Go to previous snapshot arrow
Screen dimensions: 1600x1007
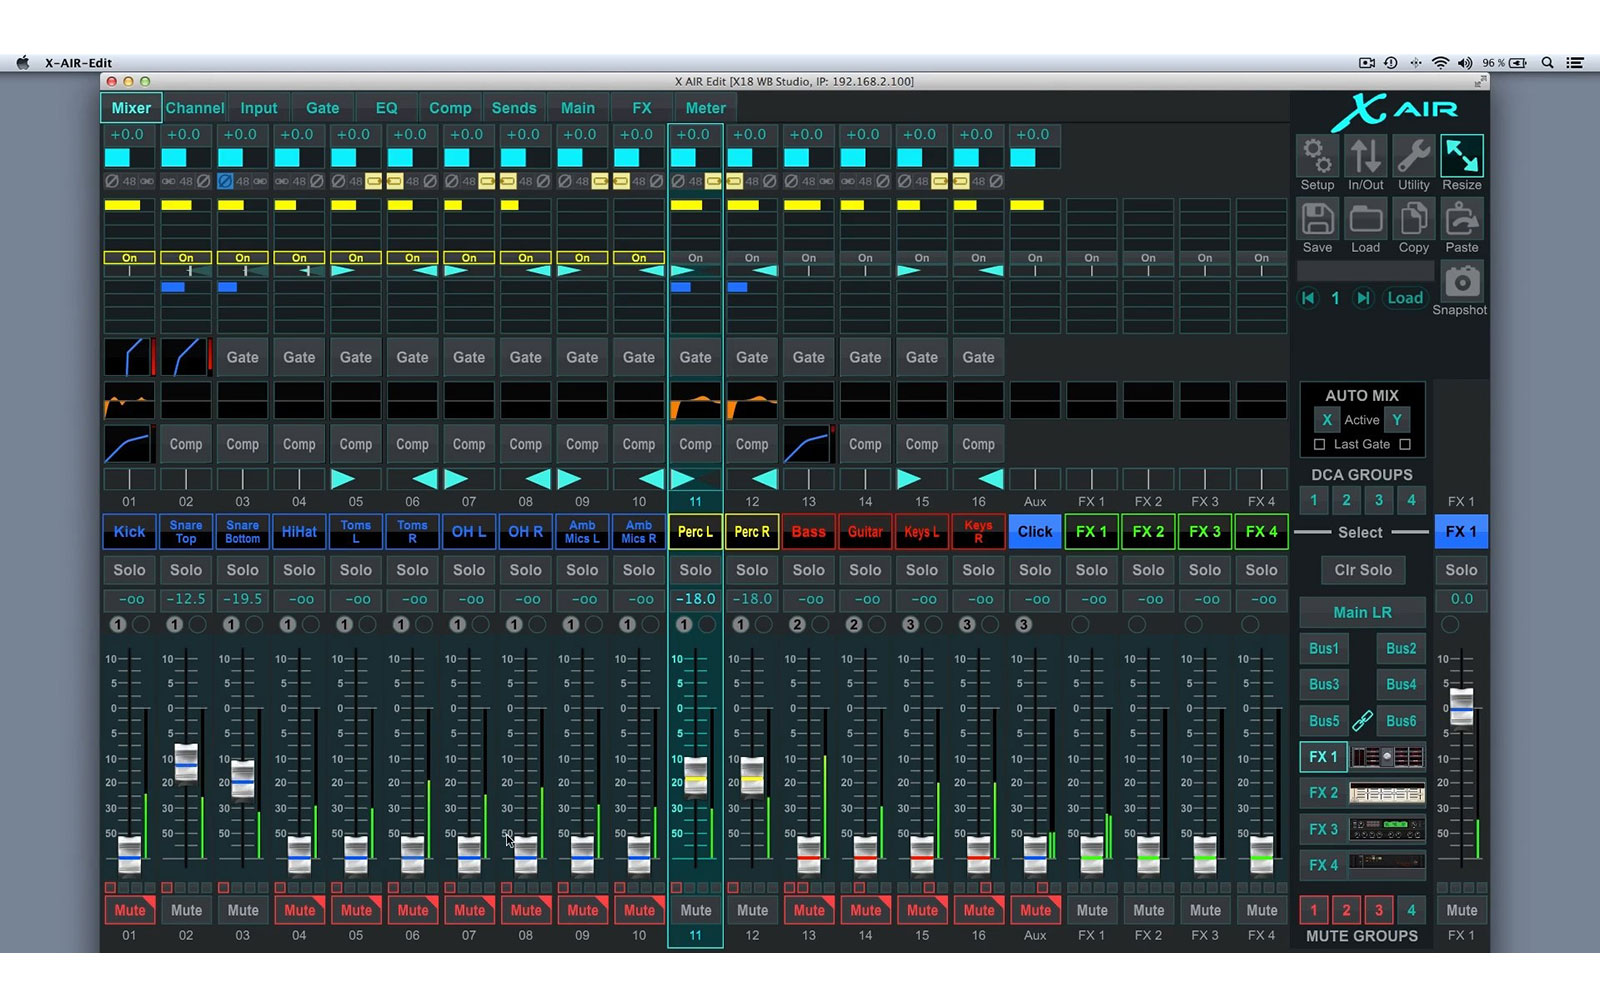1308,298
